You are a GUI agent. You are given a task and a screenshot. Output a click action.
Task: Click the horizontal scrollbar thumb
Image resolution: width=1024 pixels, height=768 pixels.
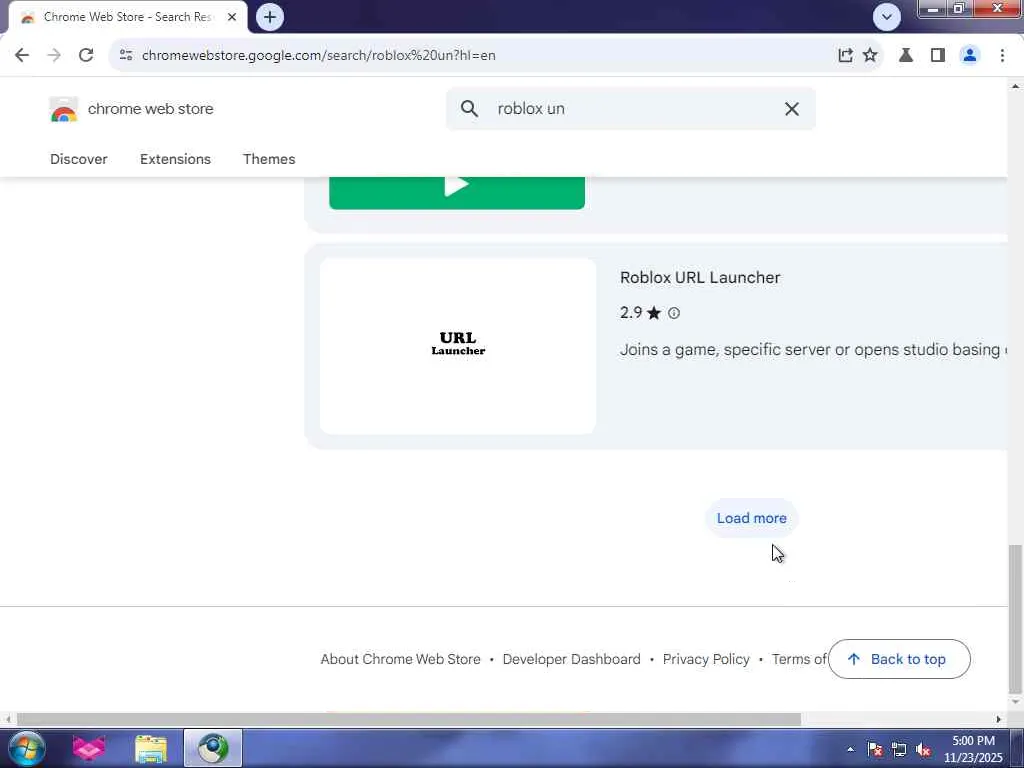click(409, 719)
